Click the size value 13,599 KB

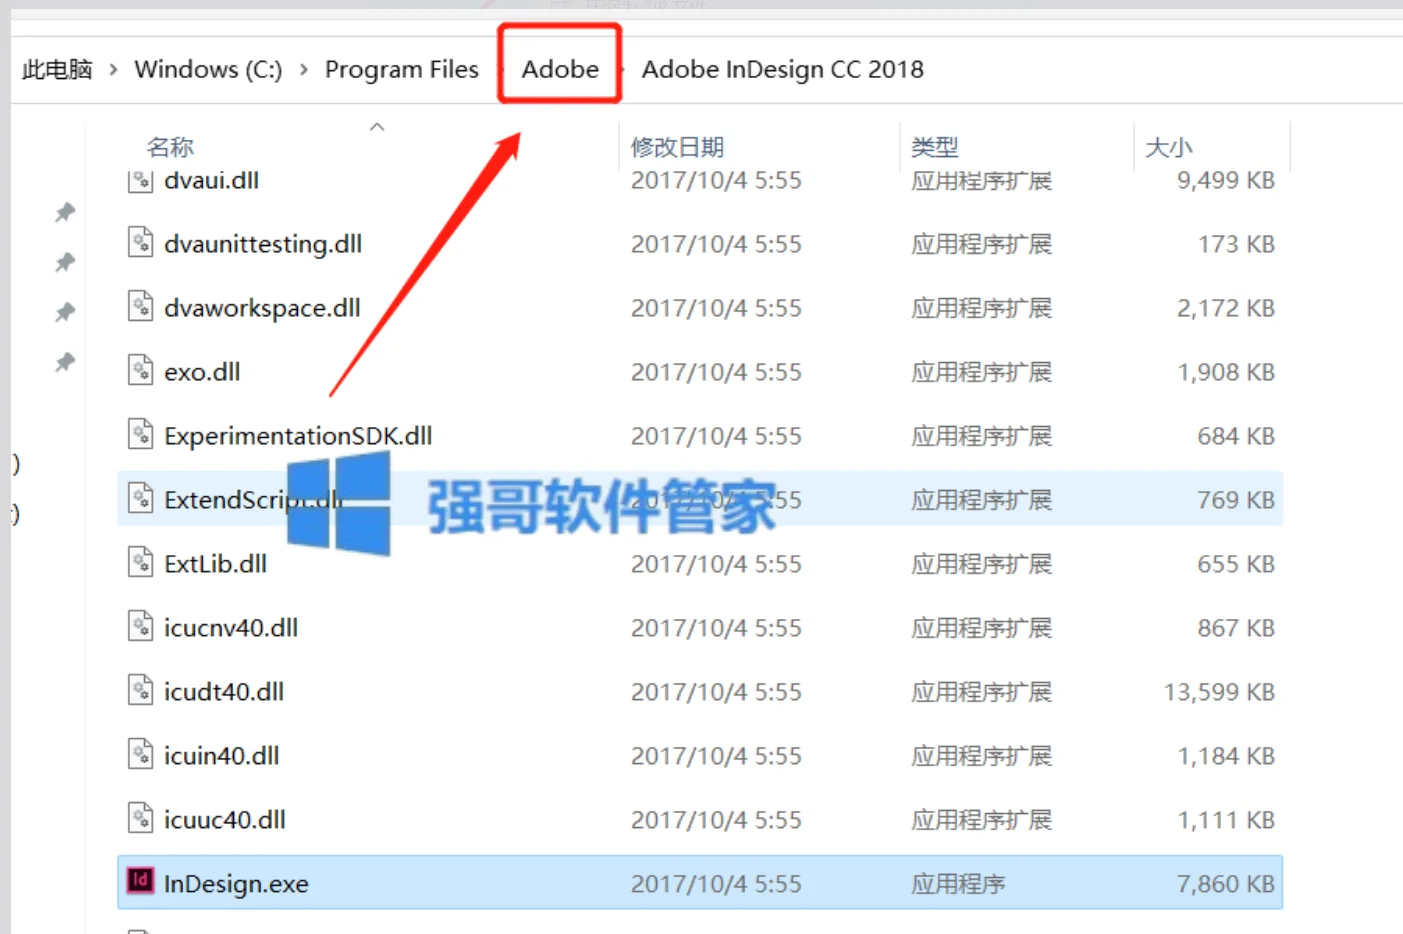coord(1219,692)
